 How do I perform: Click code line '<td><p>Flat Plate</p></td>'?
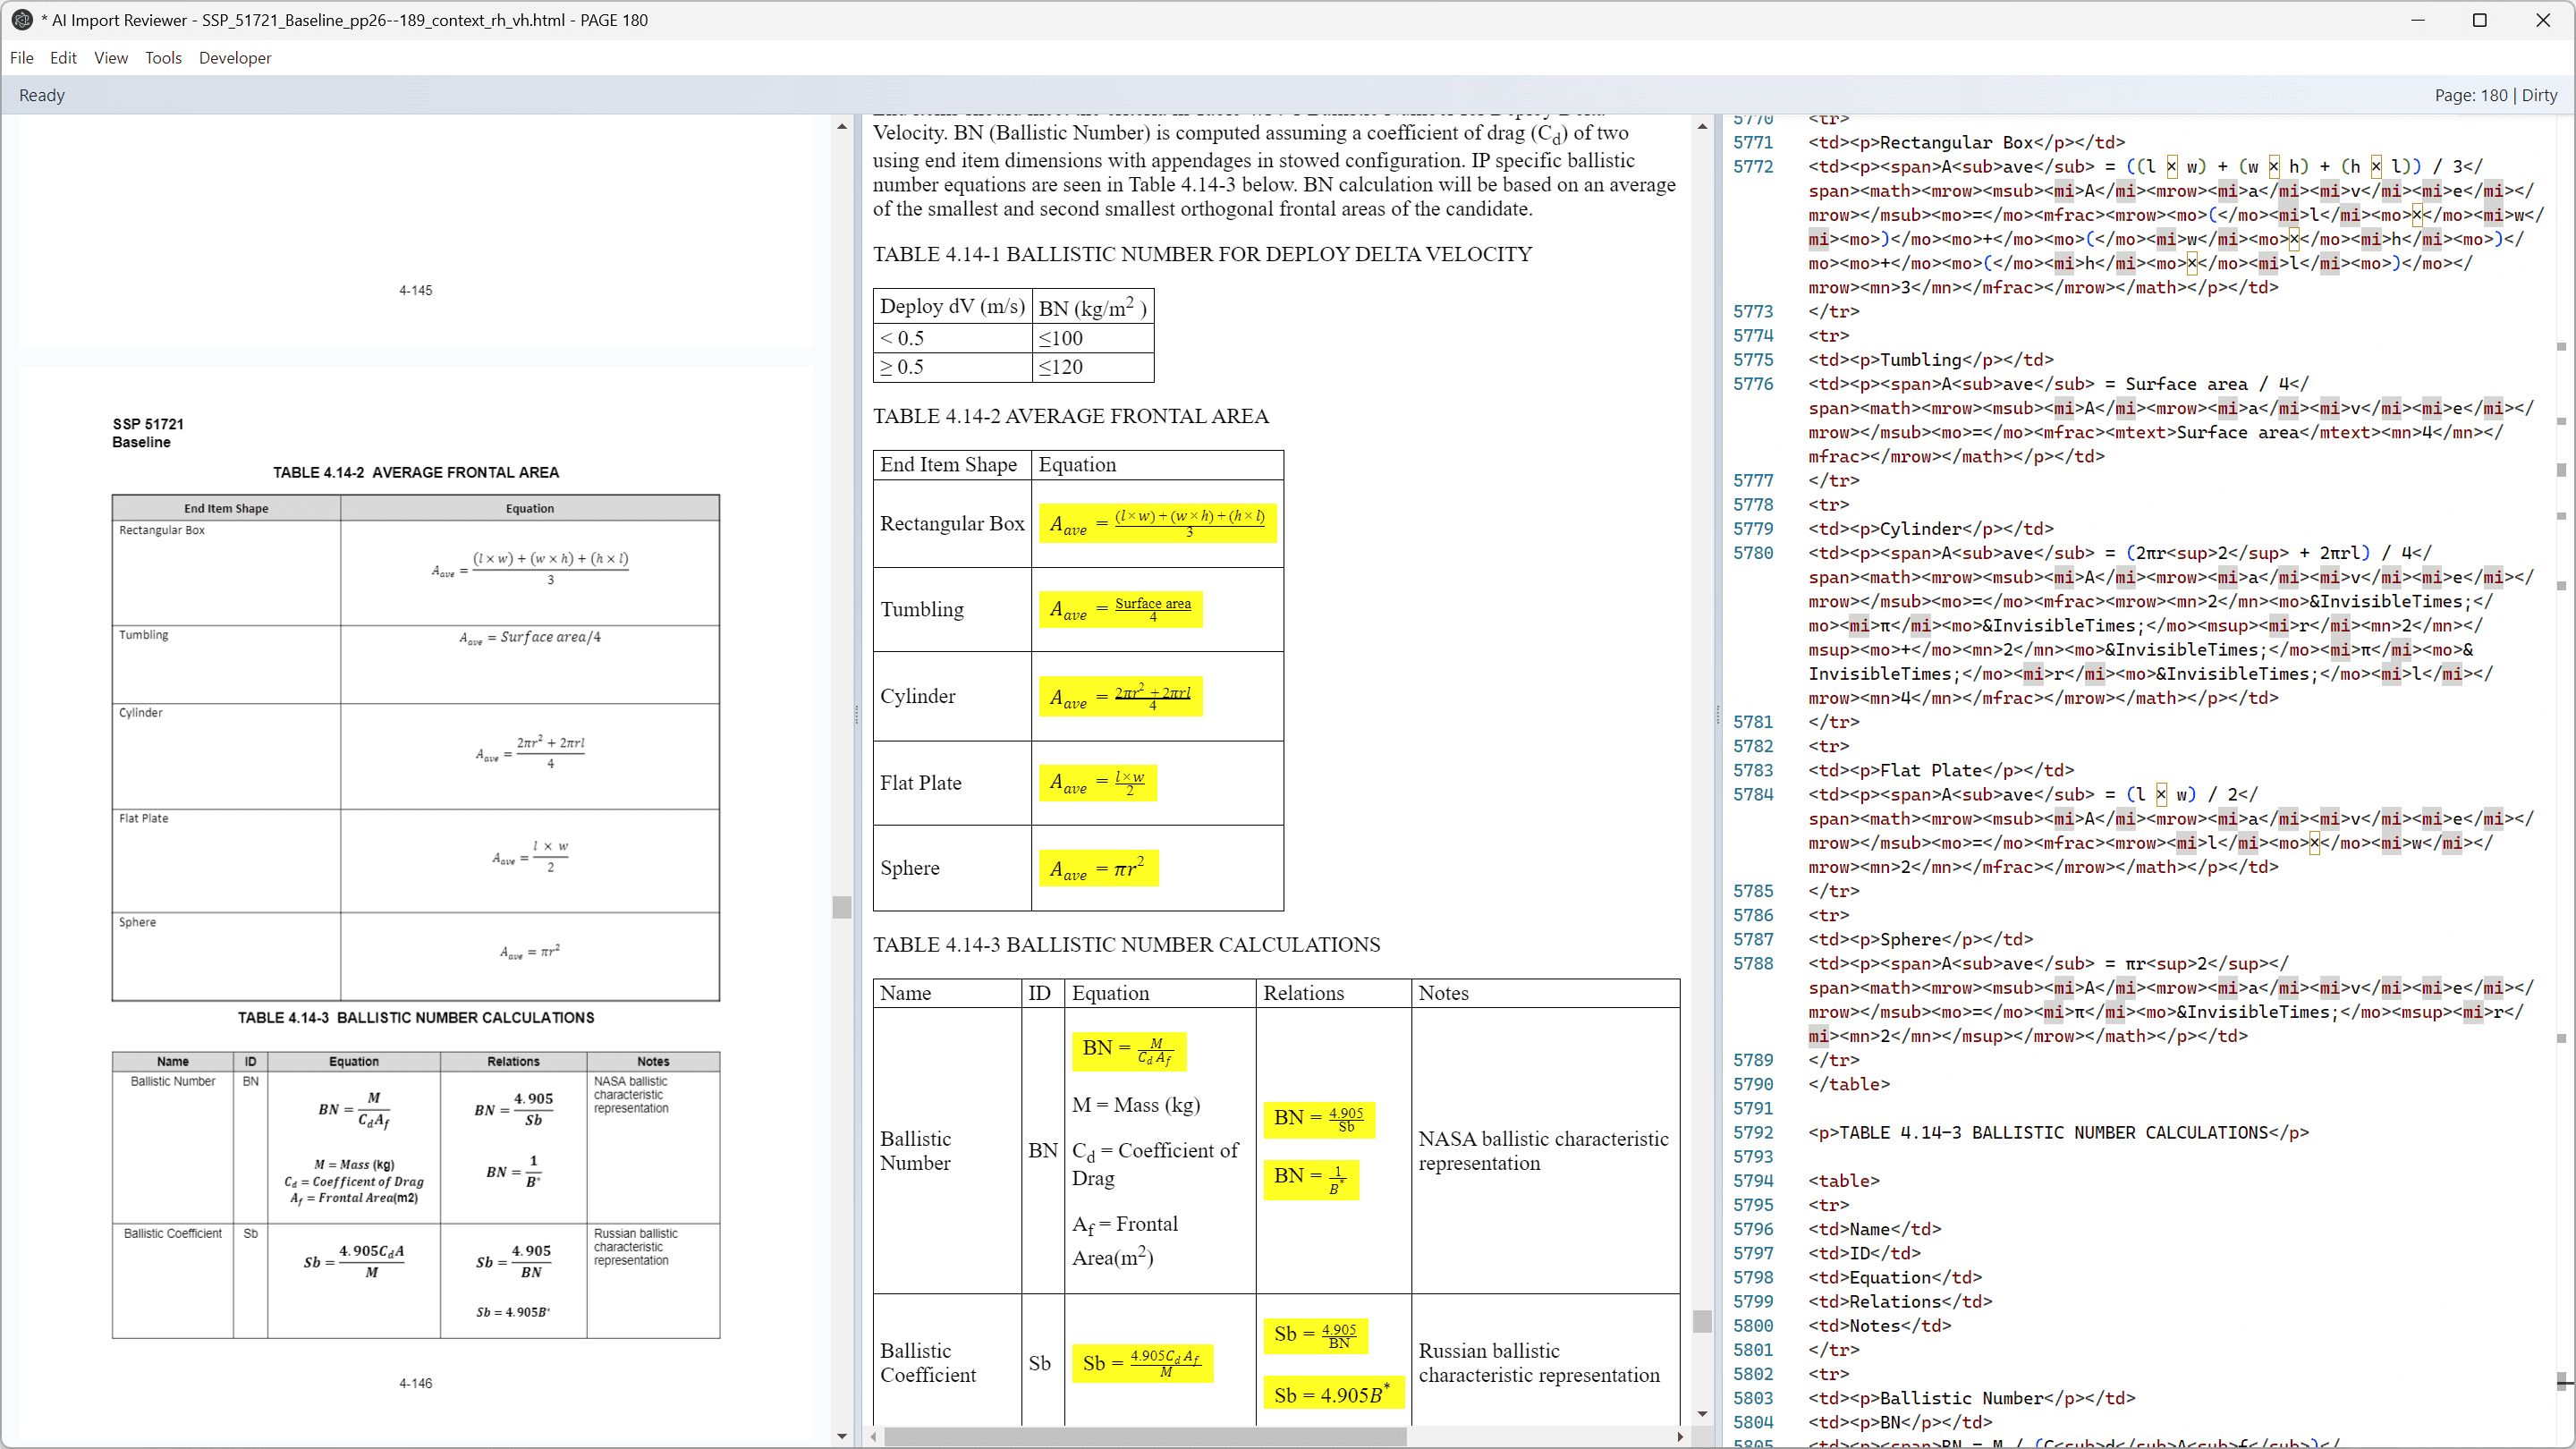click(1940, 771)
